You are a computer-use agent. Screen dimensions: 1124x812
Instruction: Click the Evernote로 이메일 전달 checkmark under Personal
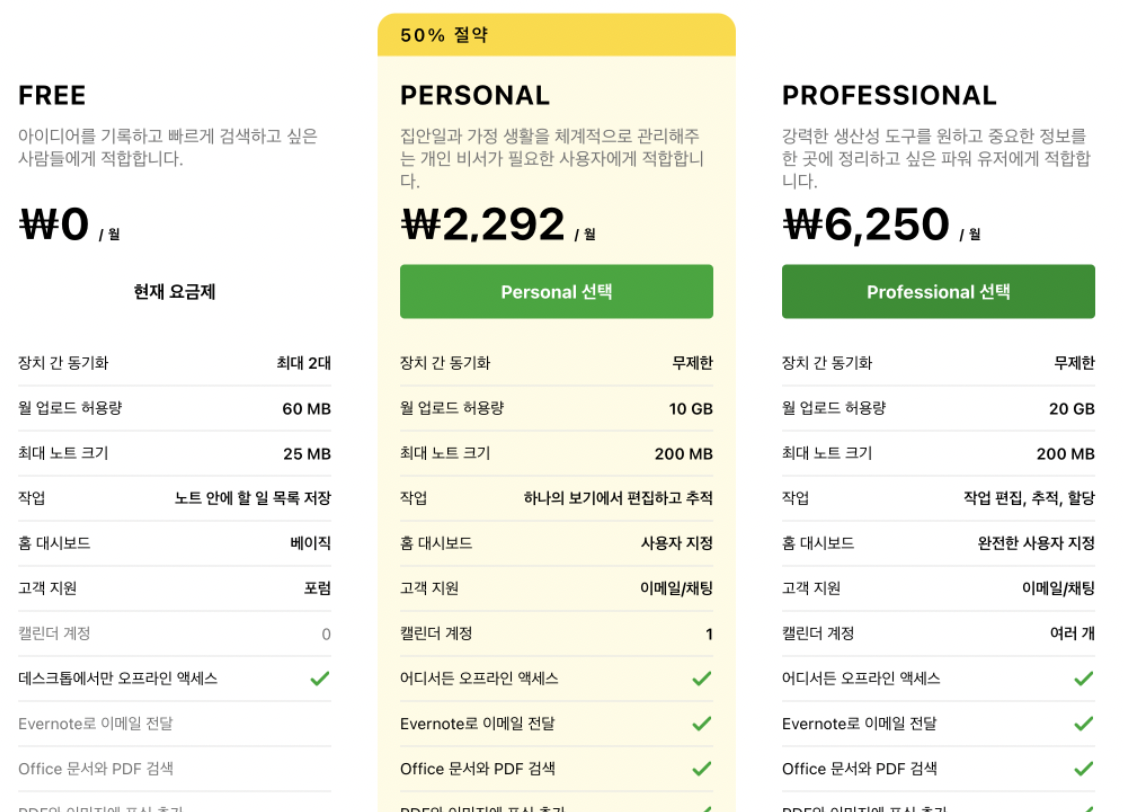(x=704, y=723)
